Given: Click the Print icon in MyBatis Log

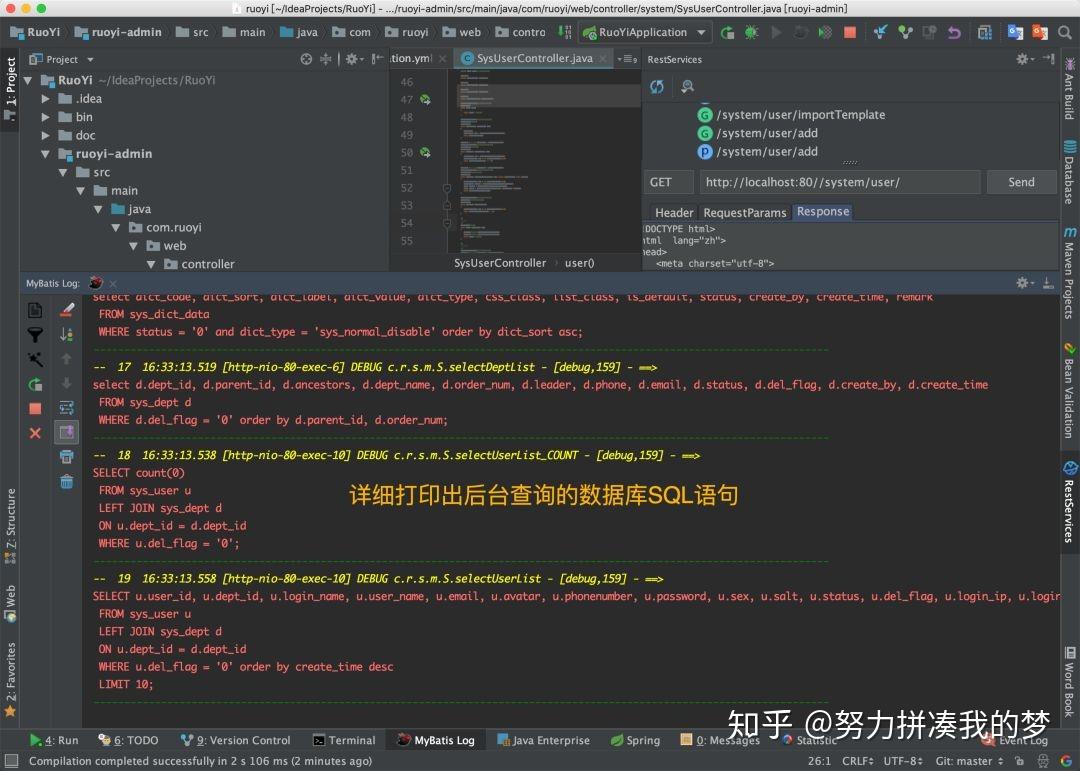Looking at the screenshot, I should 67,456.
